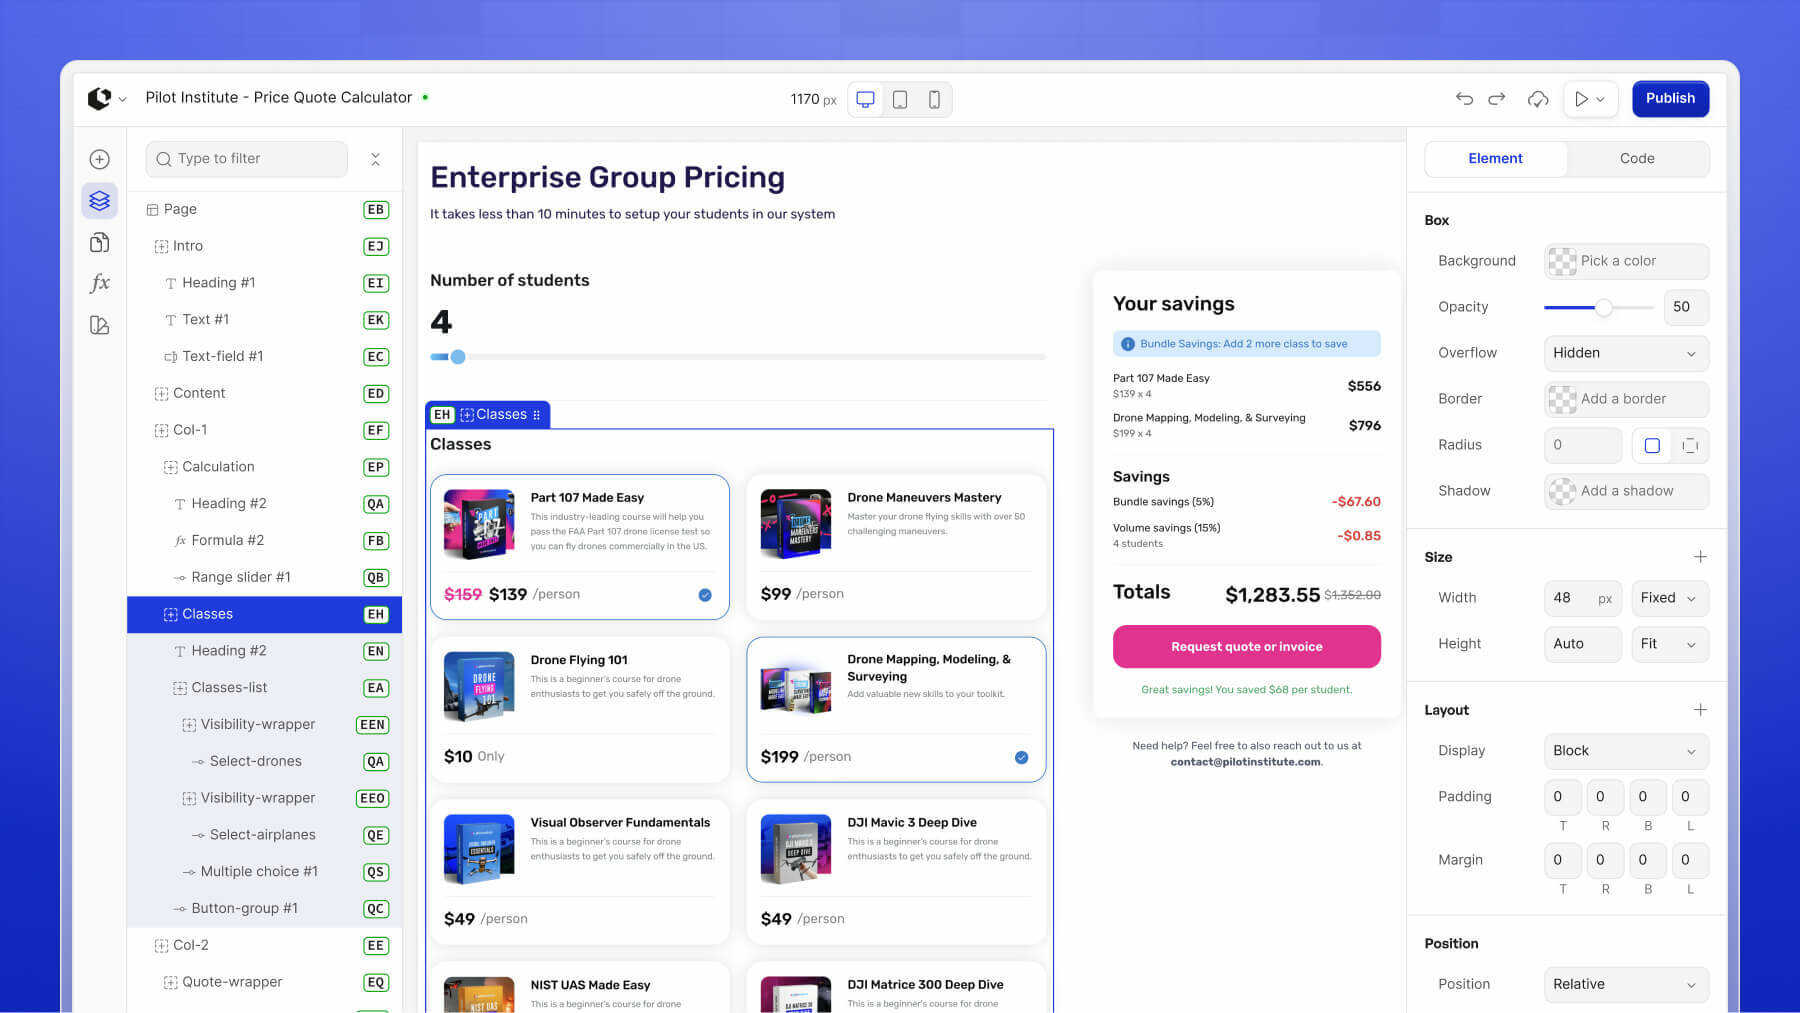Open the Display Block dropdown
The width and height of the screenshot is (1800, 1013).
click(1625, 751)
